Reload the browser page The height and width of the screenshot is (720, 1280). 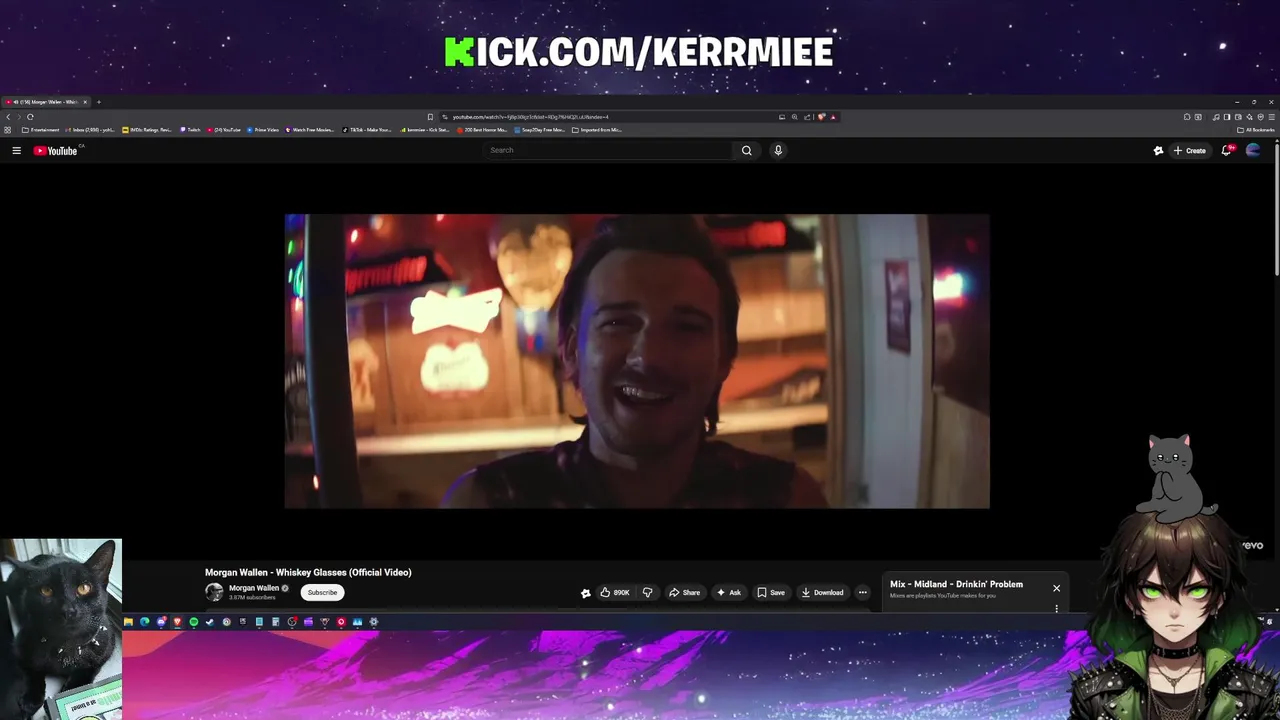click(30, 117)
